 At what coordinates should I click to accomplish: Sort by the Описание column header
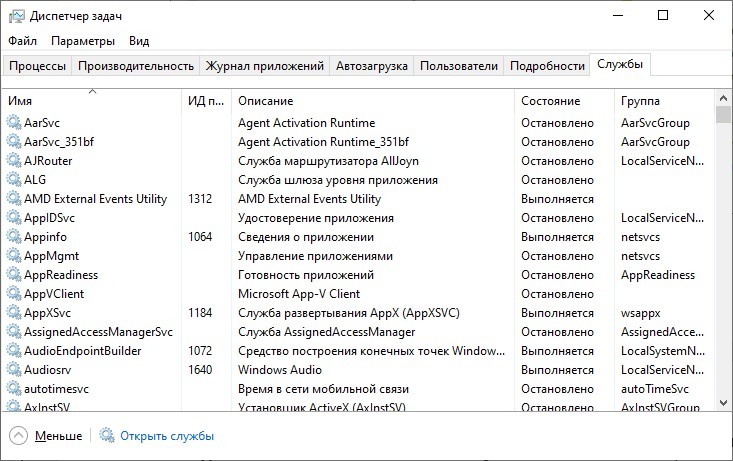(373, 101)
